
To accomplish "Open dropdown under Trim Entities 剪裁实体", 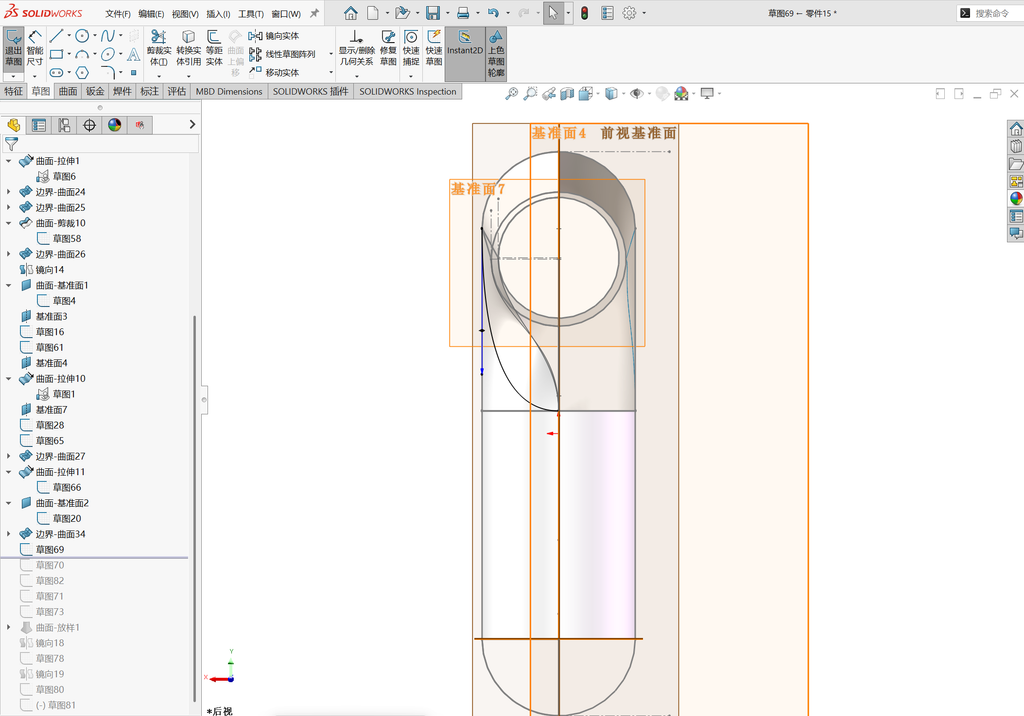I will point(159,76).
